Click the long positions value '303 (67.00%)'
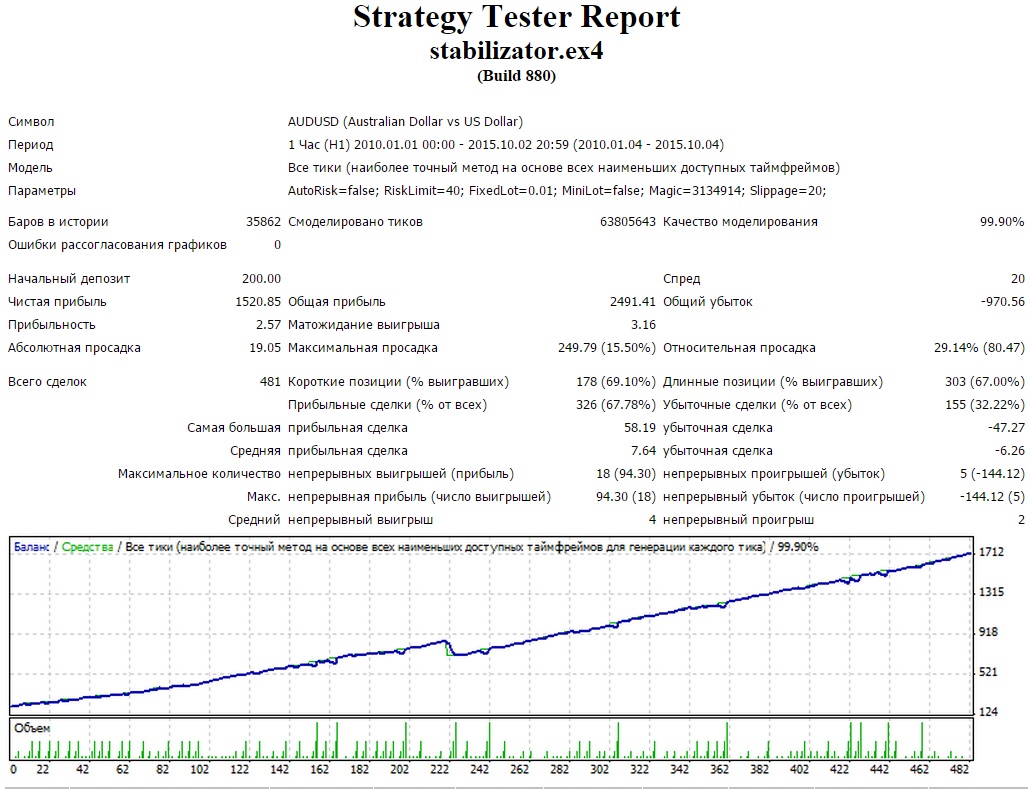The height and width of the screenshot is (789, 1030). coord(985,382)
